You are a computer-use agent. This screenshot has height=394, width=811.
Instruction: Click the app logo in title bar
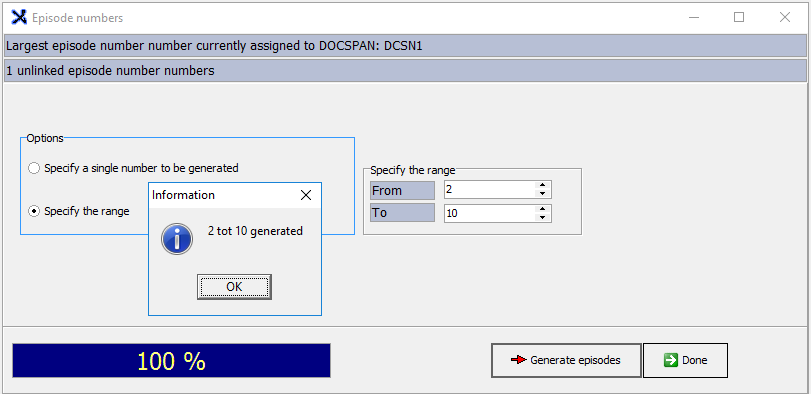(19, 18)
